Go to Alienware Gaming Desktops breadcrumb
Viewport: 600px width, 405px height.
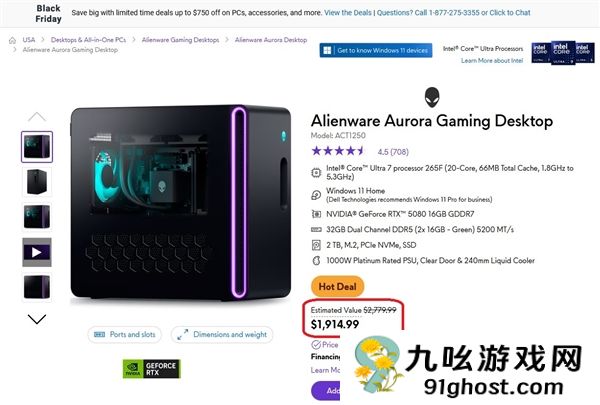pyautogui.click(x=181, y=40)
